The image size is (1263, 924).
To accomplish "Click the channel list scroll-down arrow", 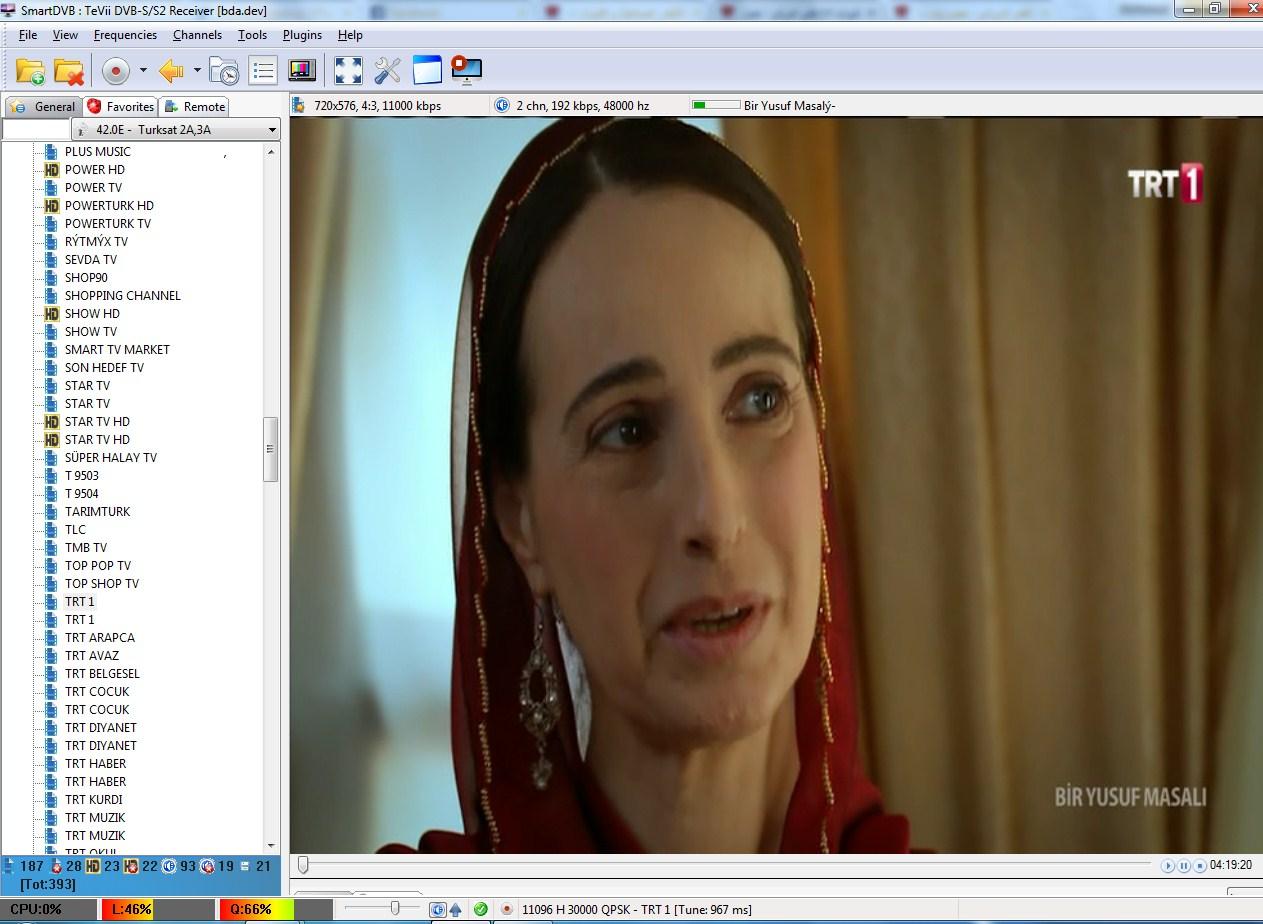I will coord(270,846).
